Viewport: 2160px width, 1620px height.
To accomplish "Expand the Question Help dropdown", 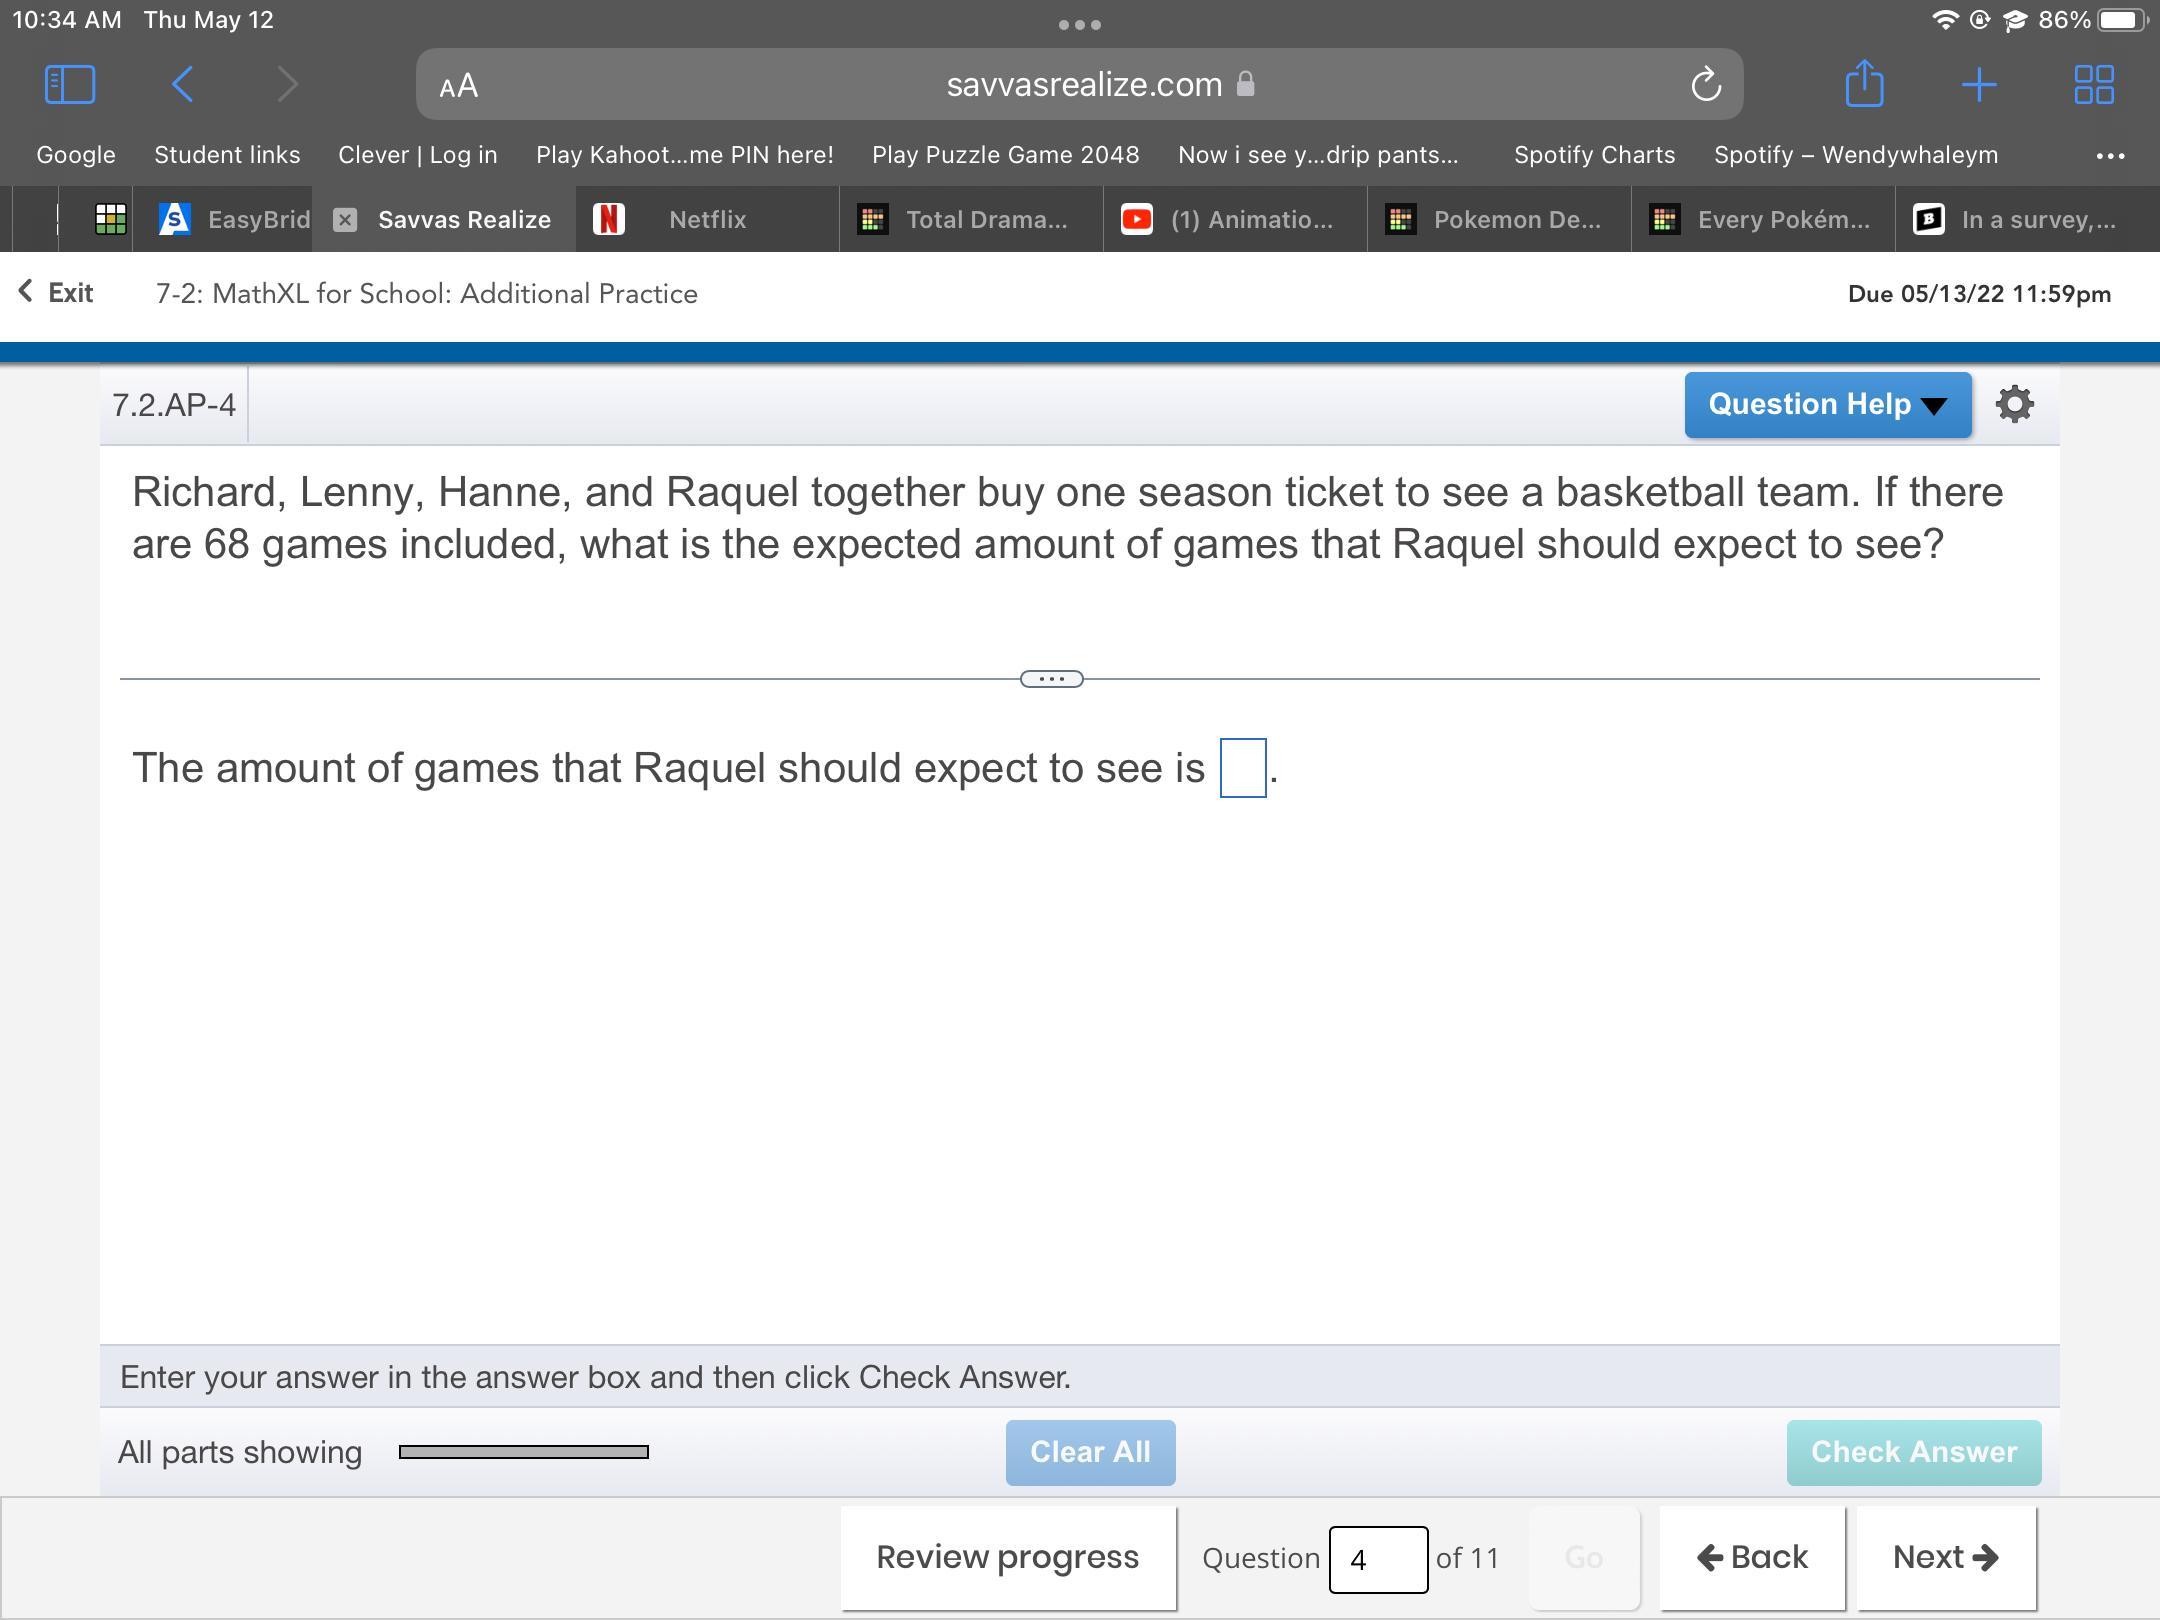I will tap(1827, 405).
